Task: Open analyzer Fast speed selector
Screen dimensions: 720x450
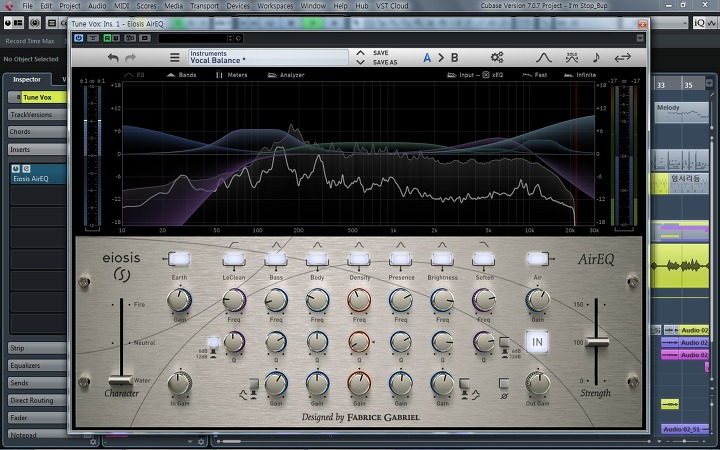Action: (535, 75)
